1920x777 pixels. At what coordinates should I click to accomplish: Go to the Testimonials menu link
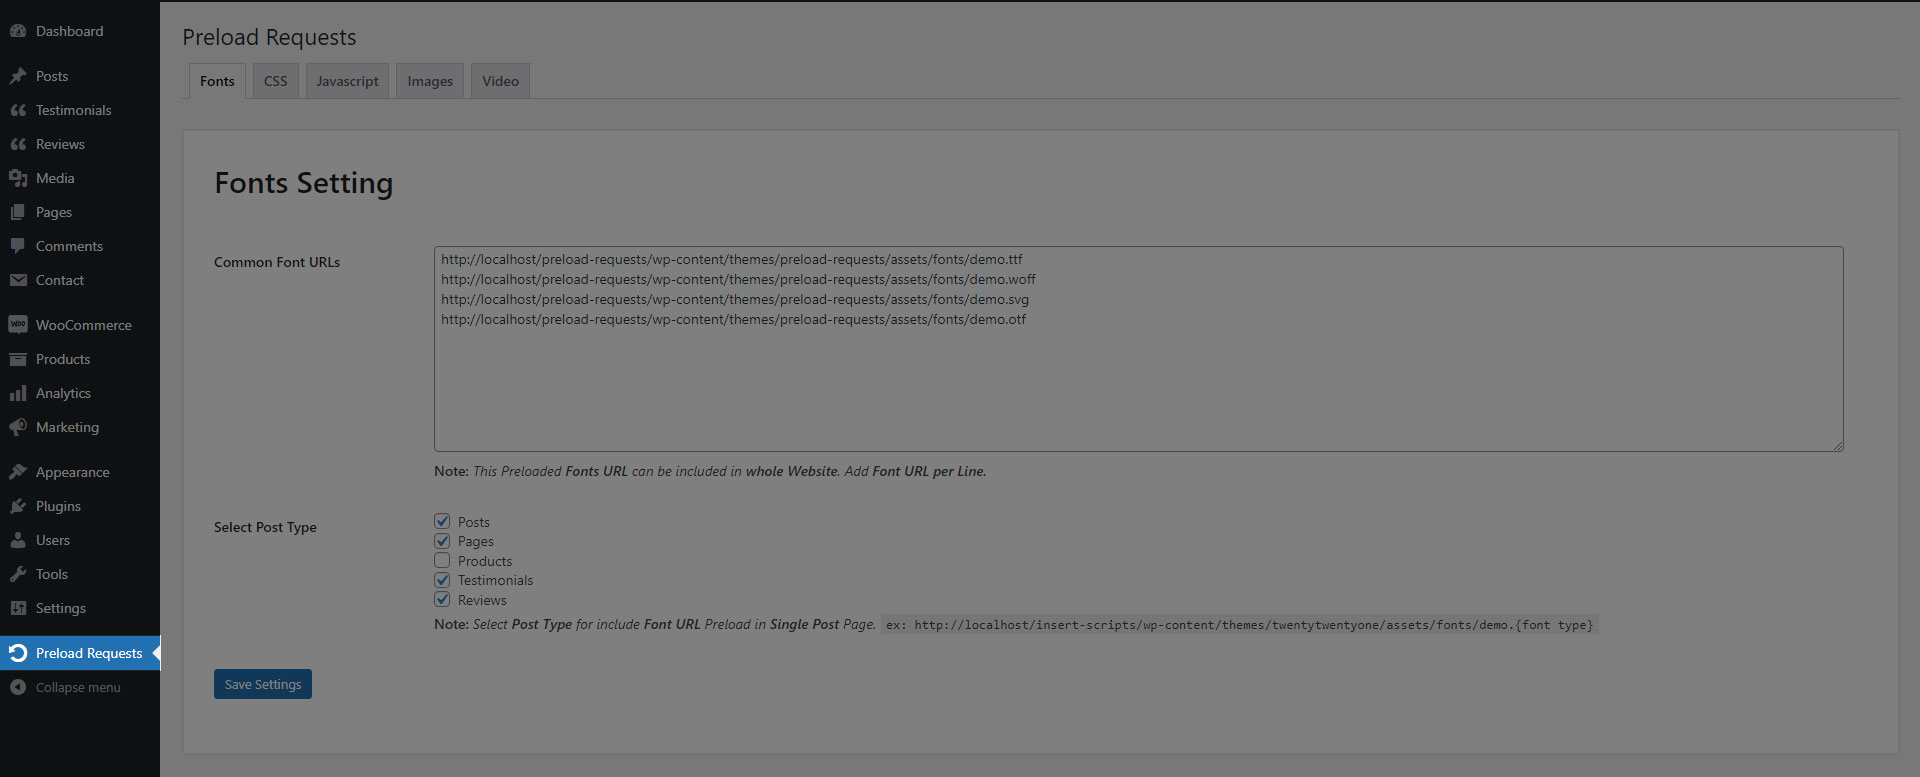[80, 110]
